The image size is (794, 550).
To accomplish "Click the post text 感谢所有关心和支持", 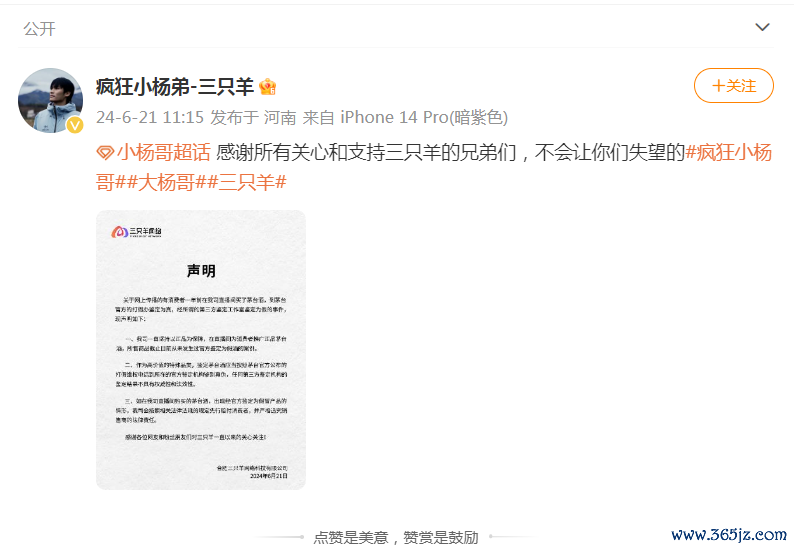I will (x=272, y=152).
